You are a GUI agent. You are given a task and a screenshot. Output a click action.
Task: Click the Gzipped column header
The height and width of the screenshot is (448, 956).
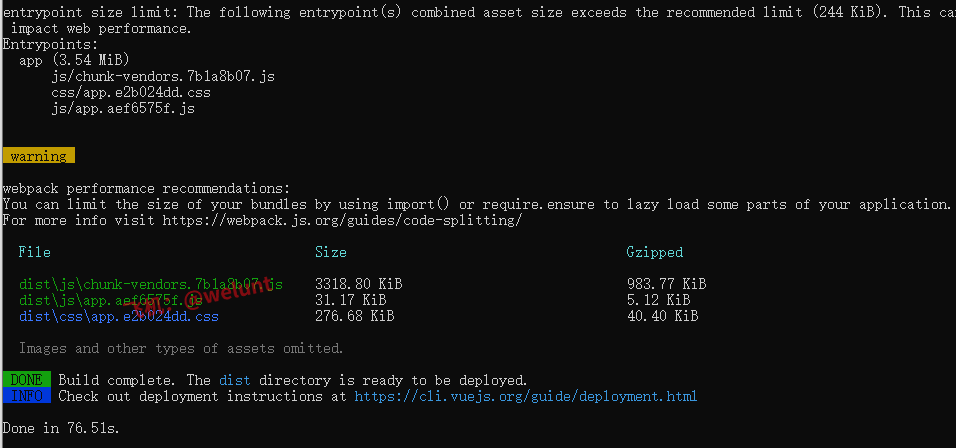click(x=655, y=252)
